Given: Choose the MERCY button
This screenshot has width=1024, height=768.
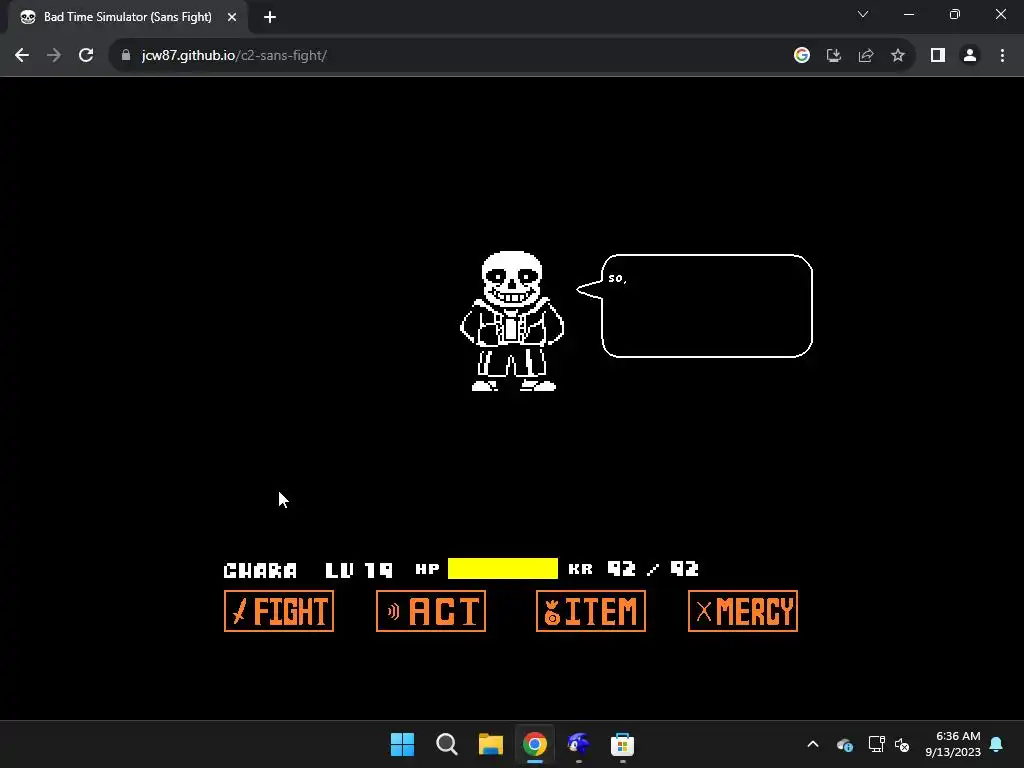Looking at the screenshot, I should coord(743,611).
